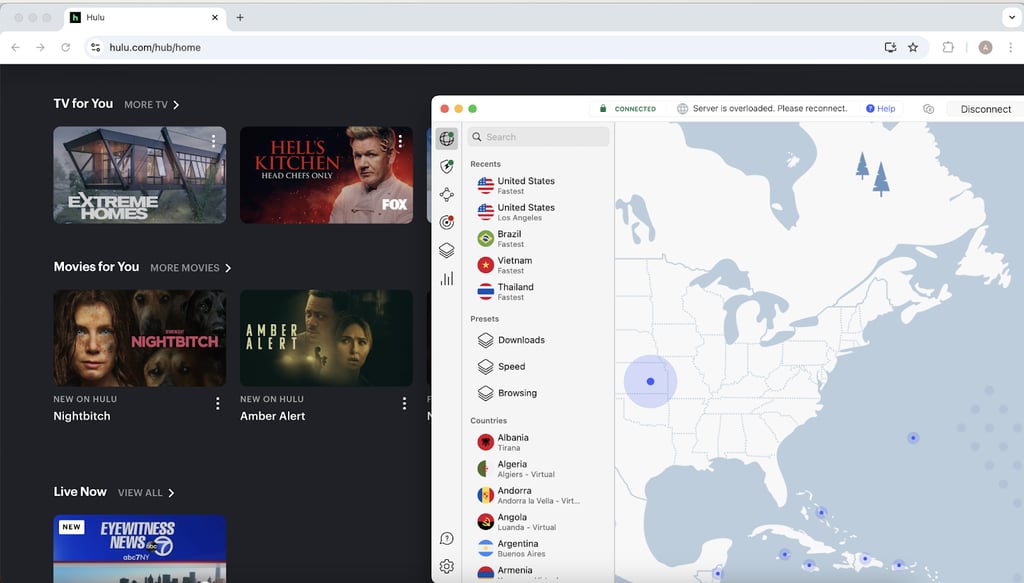Viewport: 1024px width, 583px height.
Task: Click browser back arrow
Action: coord(15,47)
